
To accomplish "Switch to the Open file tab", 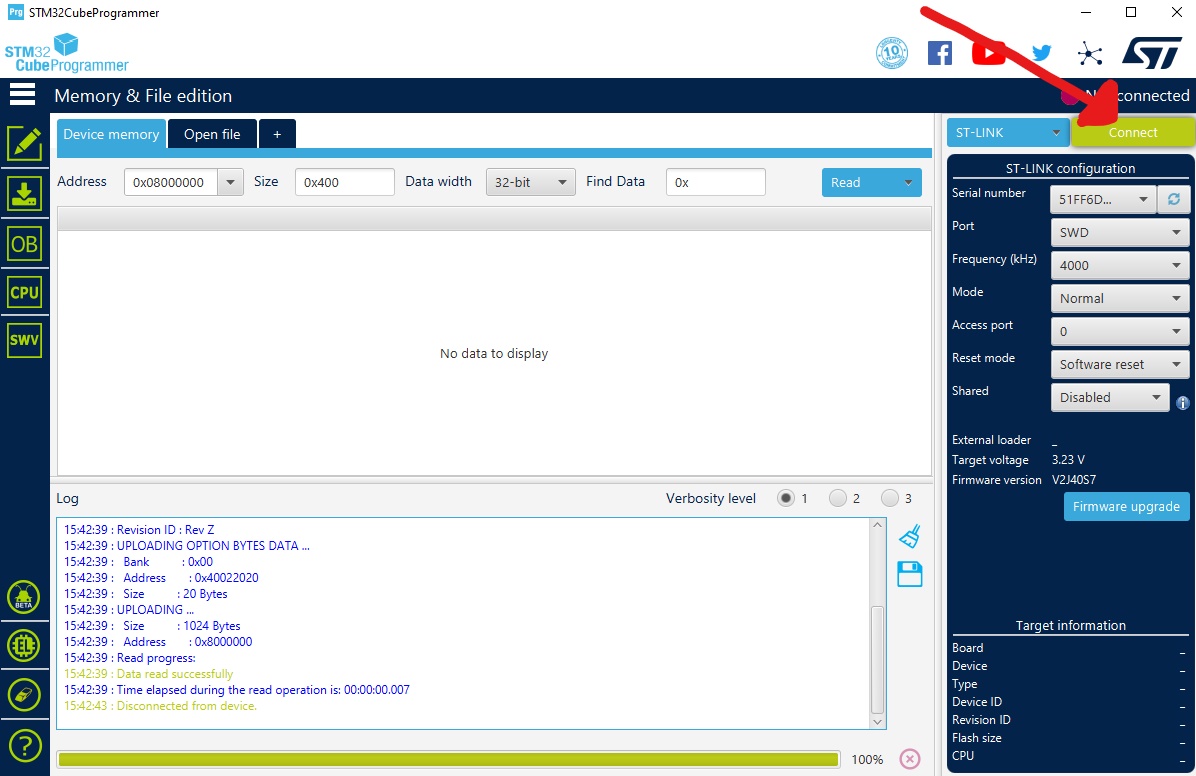I will tap(212, 134).
